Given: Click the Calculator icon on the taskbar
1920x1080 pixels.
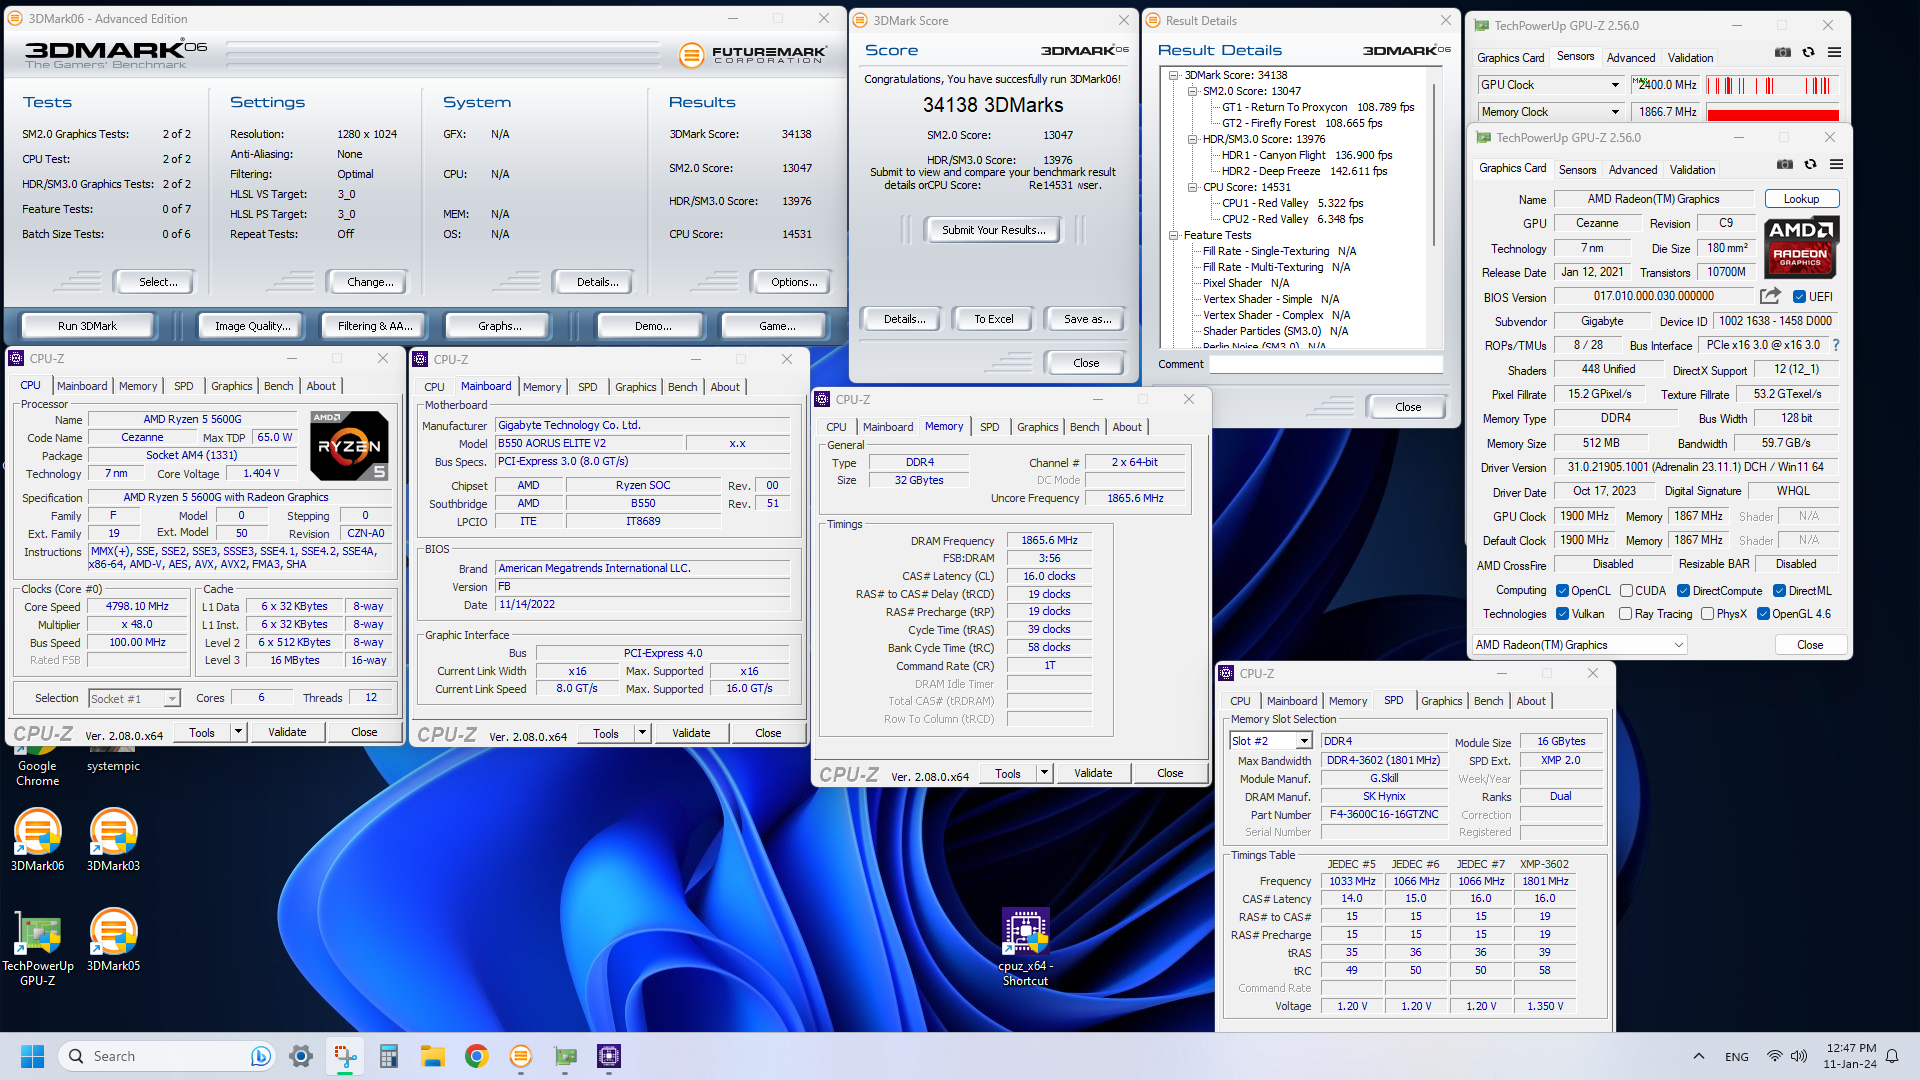Looking at the screenshot, I should click(389, 1056).
